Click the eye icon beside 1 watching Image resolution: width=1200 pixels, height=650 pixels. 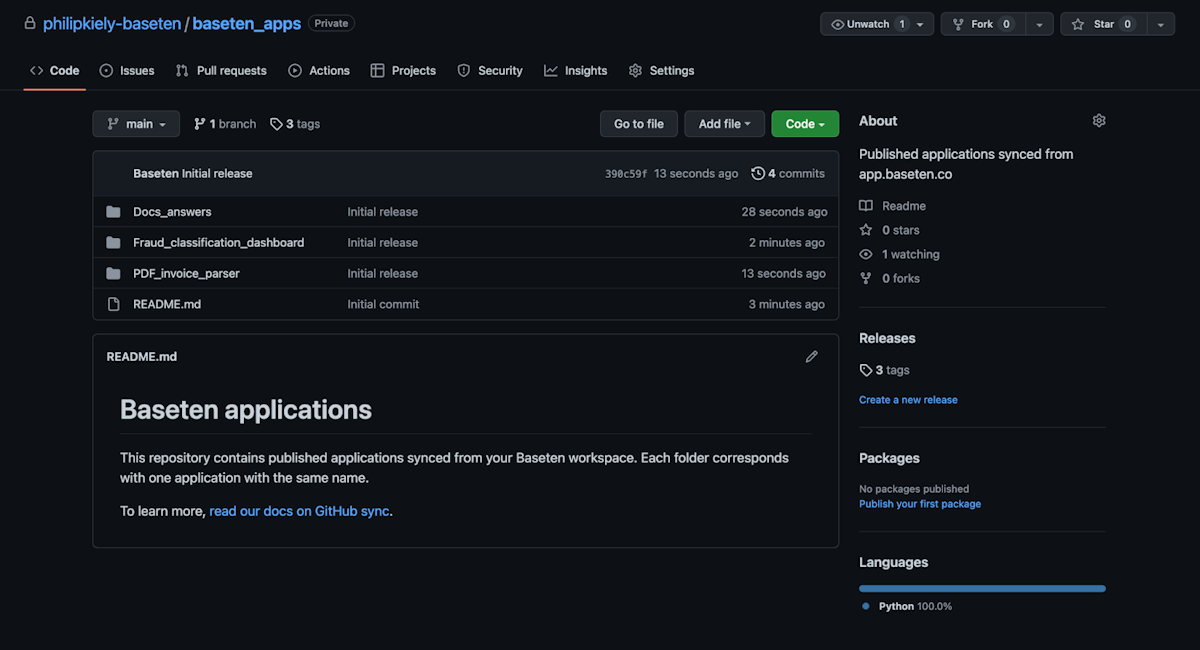[x=866, y=254]
